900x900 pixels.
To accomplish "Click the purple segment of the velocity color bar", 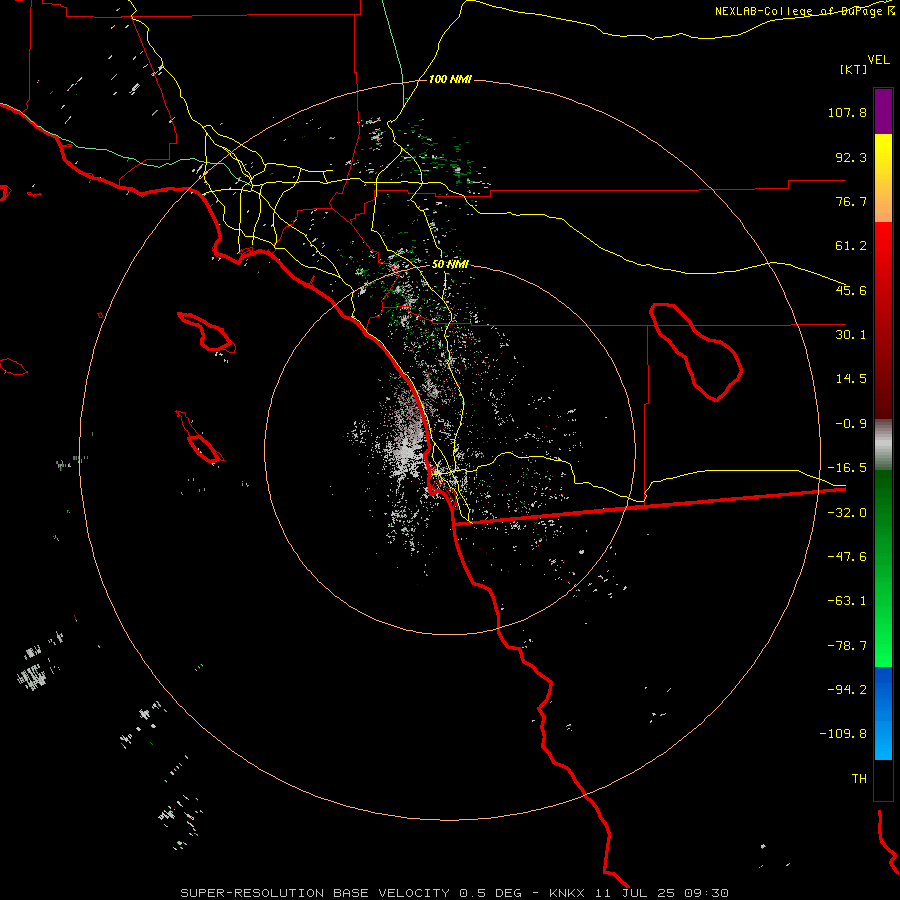I will 883,111.
